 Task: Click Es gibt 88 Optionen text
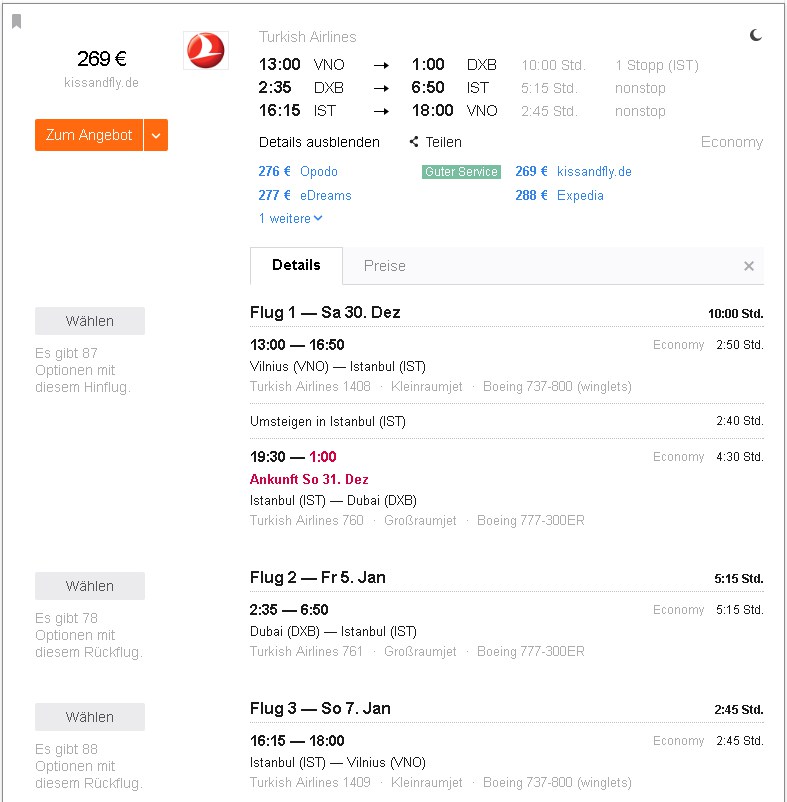89,766
